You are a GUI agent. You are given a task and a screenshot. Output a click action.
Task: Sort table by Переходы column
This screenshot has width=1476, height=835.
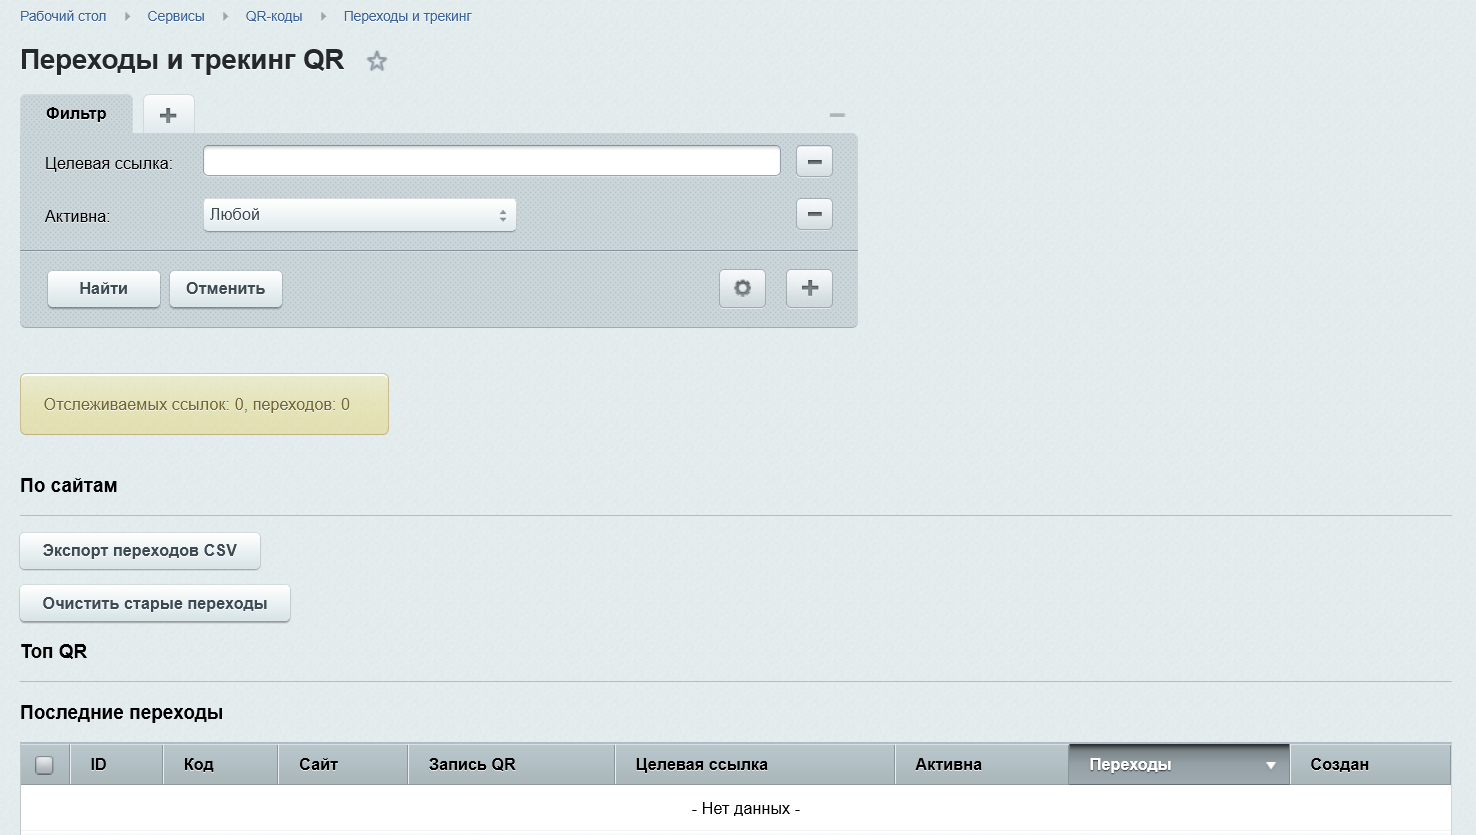click(x=1179, y=765)
